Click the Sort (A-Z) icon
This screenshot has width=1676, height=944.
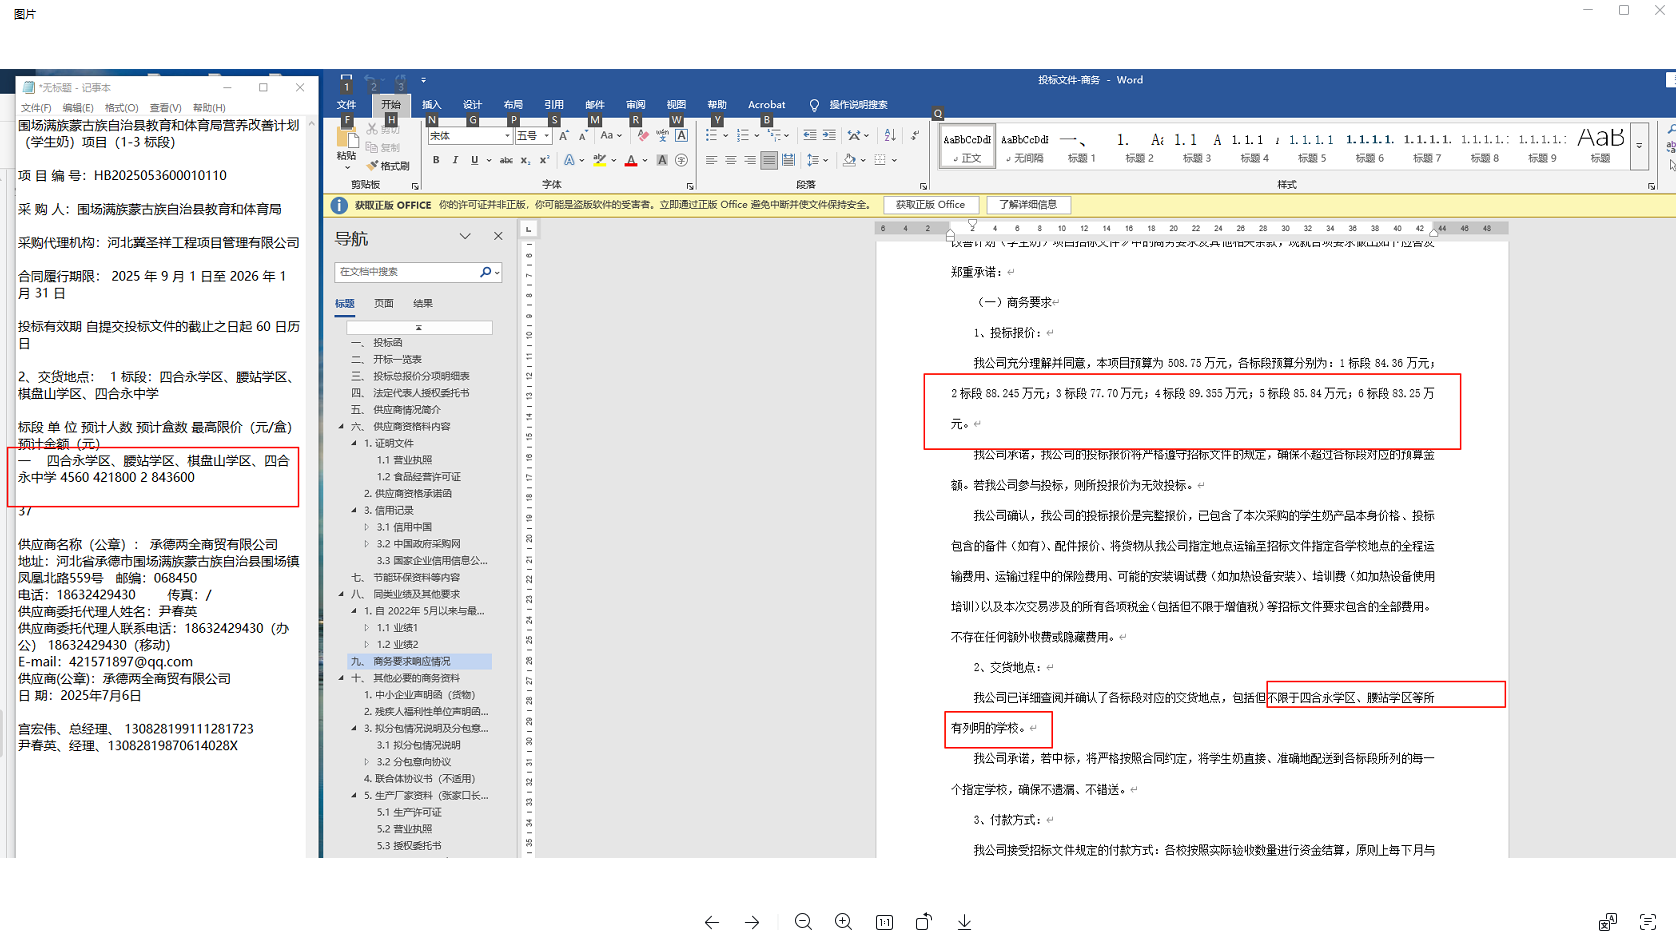(890, 136)
